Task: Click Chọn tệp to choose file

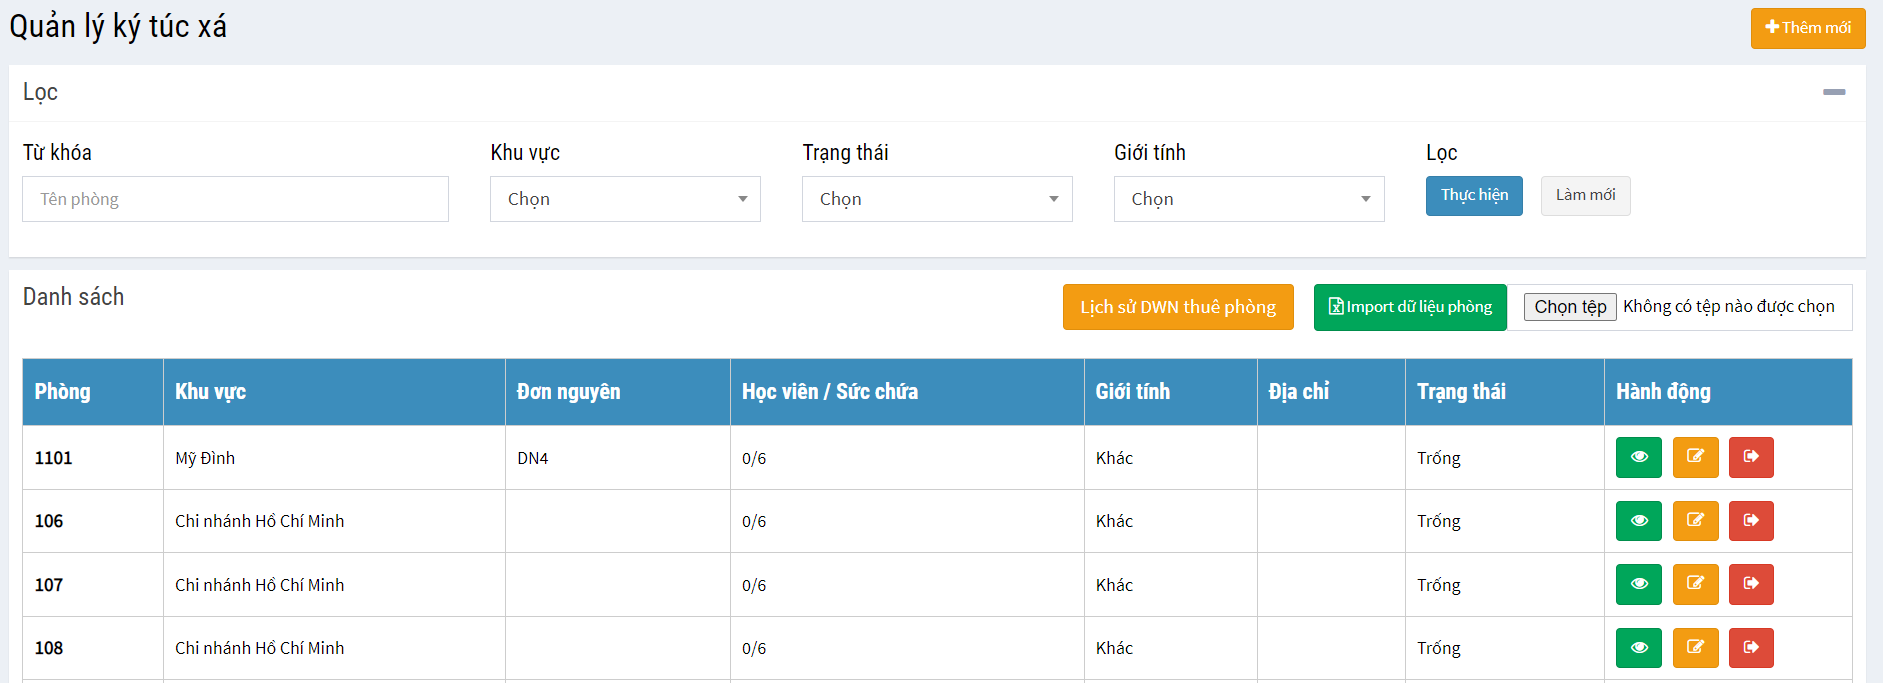Action: pyautogui.click(x=1570, y=307)
